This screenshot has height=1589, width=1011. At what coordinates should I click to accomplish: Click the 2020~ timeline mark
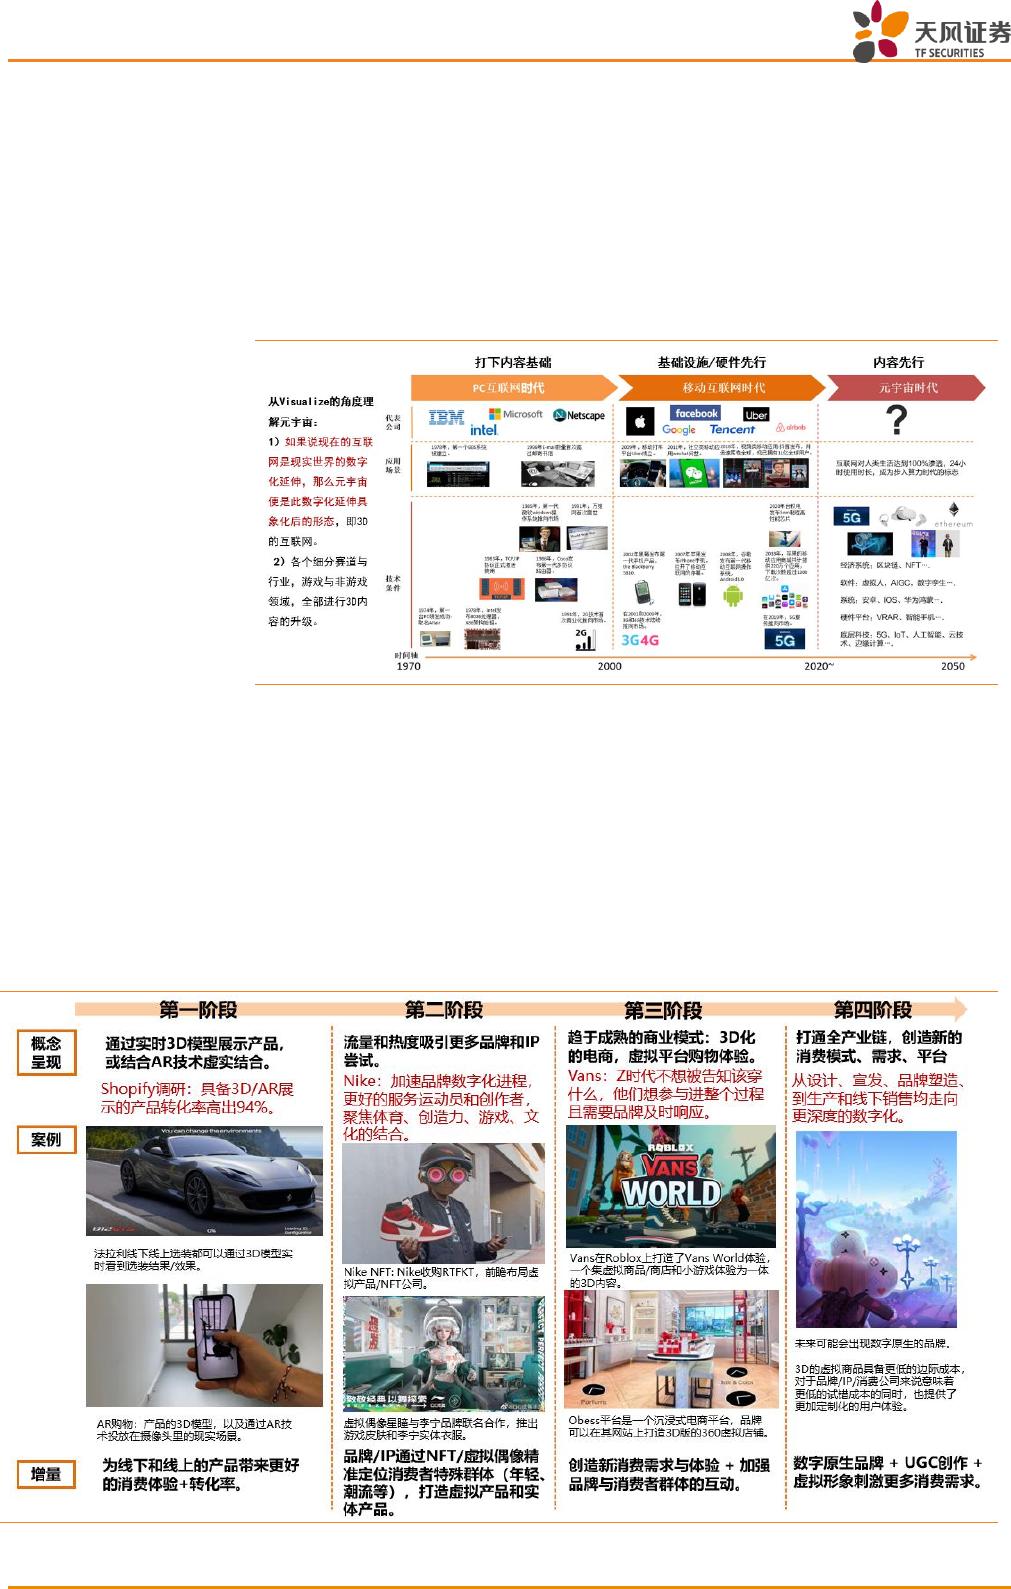[818, 666]
